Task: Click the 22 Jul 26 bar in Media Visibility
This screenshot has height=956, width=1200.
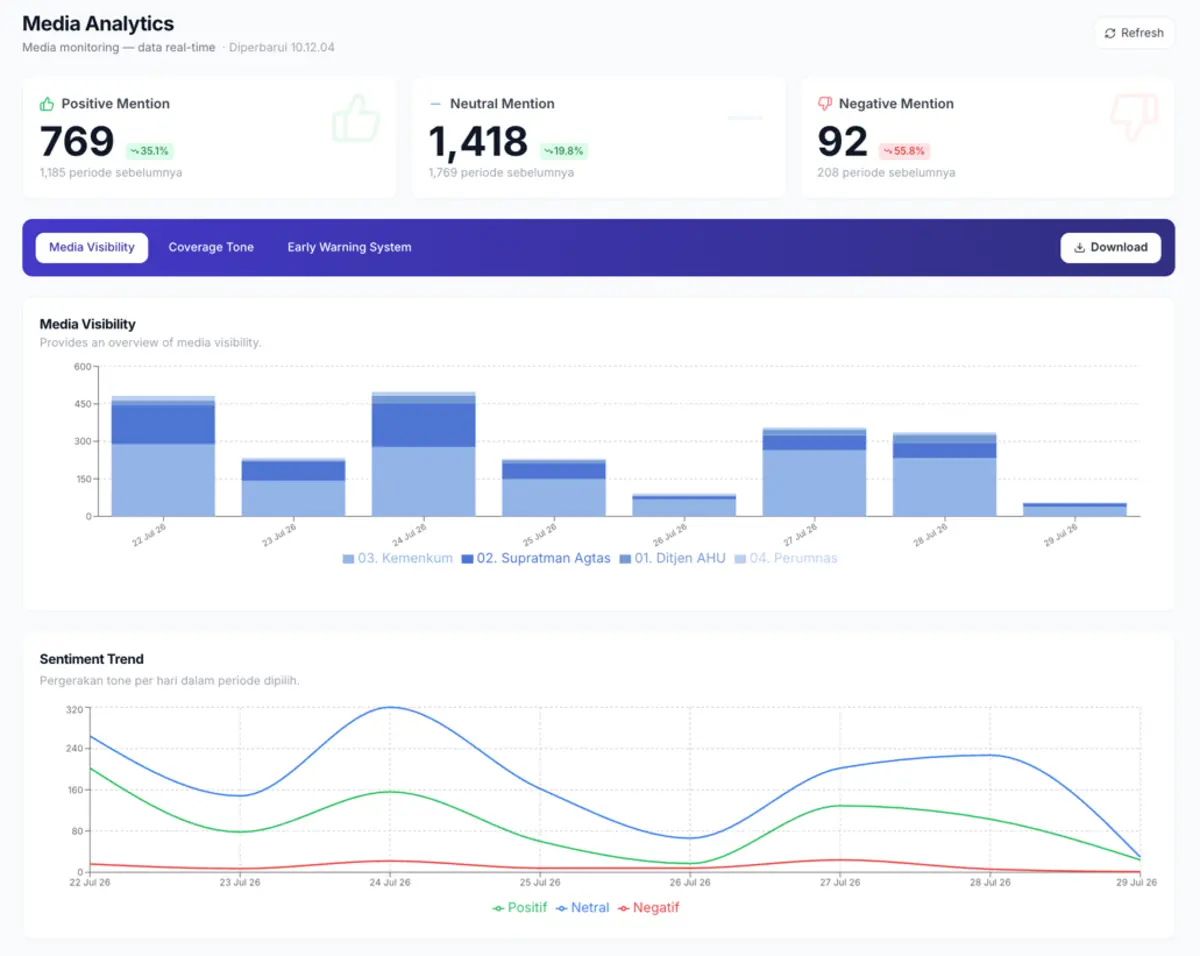Action: click(x=163, y=456)
